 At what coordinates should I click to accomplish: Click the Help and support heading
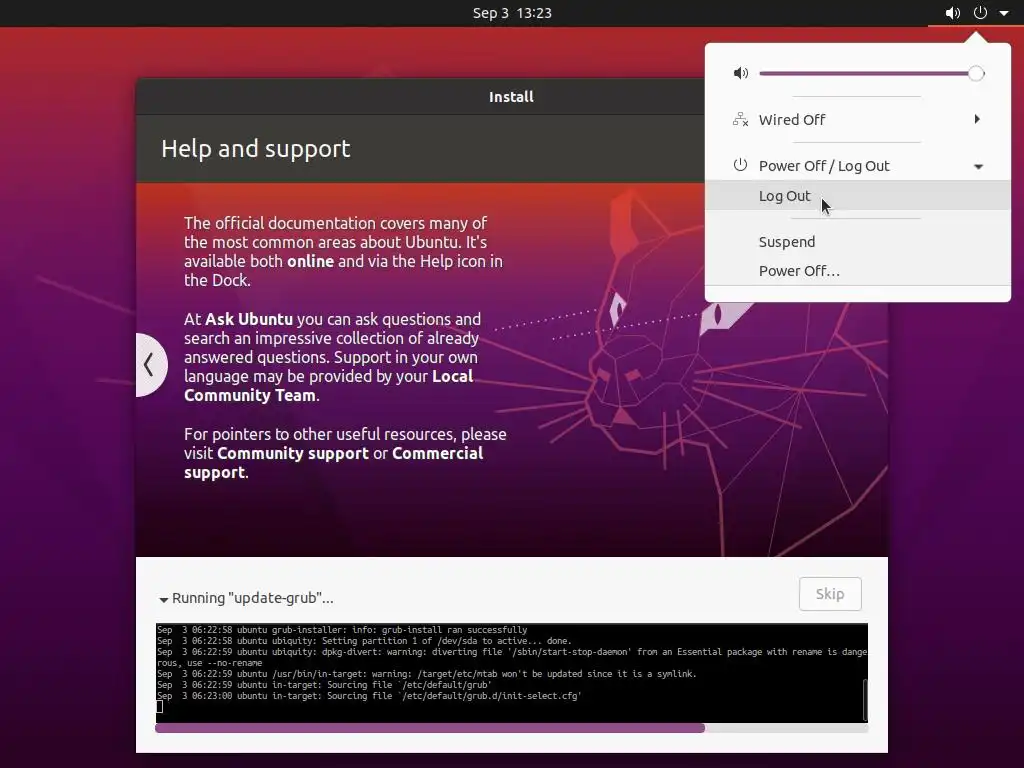tap(255, 148)
